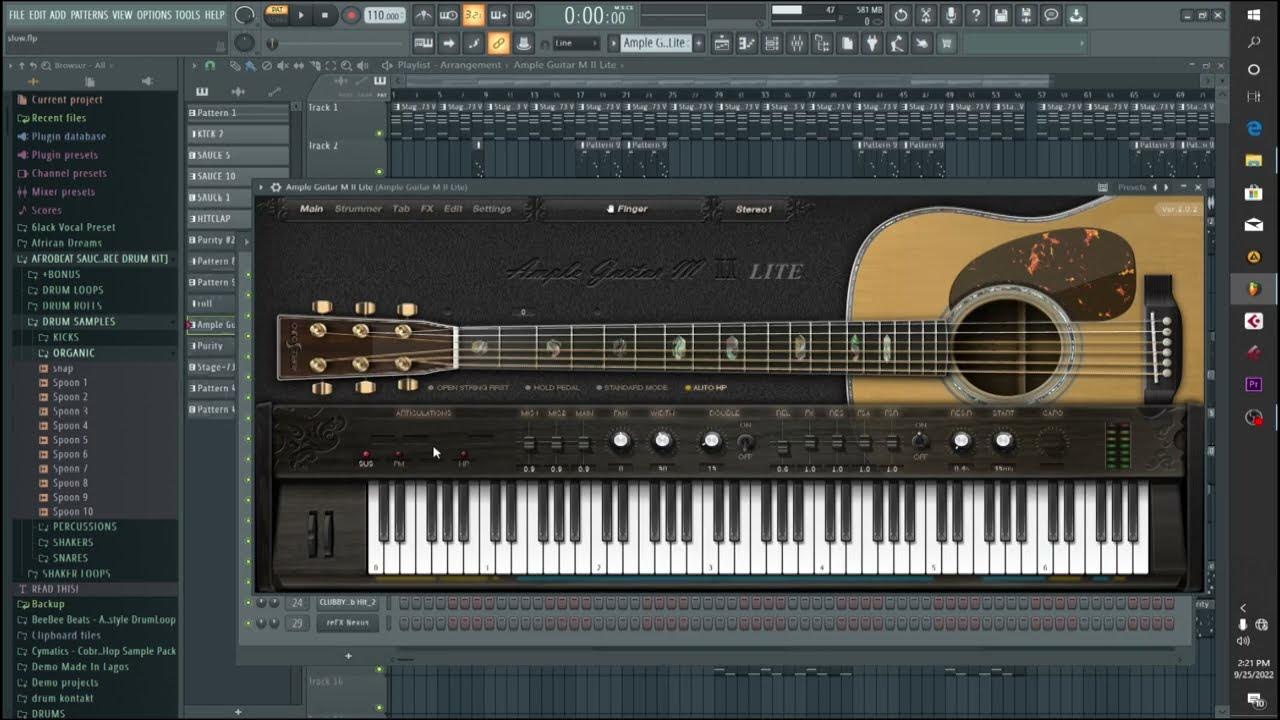The image size is (1280, 720).
Task: Select SAUCE 5 in the pattern list
Action: coord(238,155)
